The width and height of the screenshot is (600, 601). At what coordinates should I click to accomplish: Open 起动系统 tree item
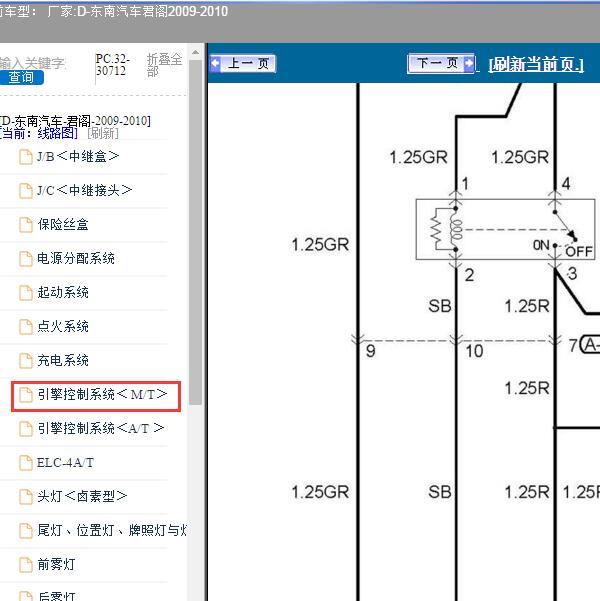pos(63,292)
